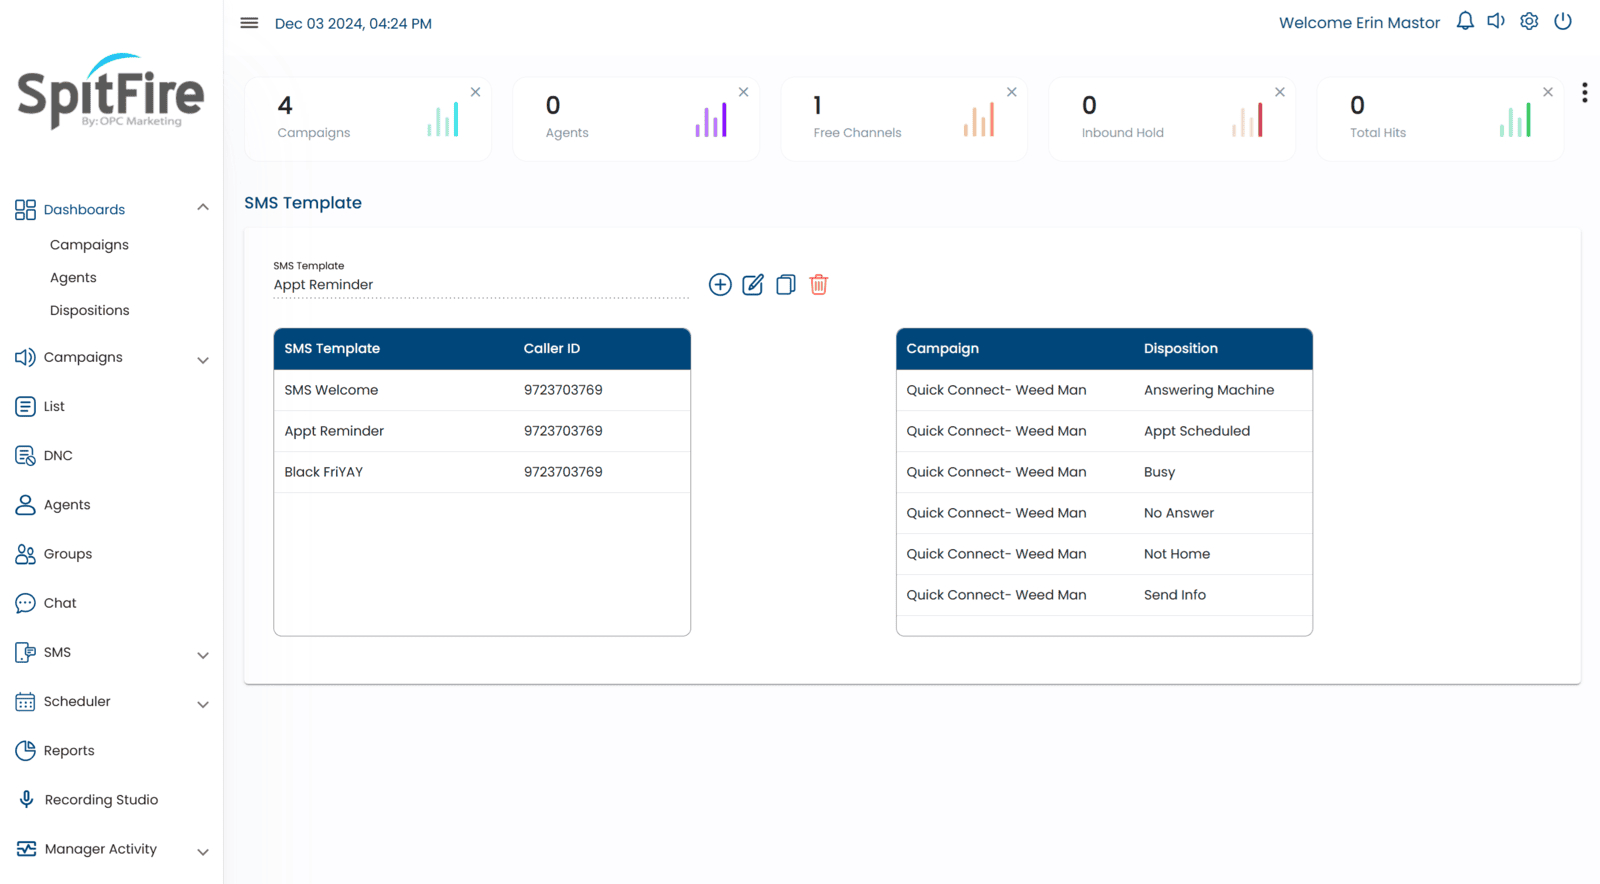This screenshot has width=1600, height=884.
Task: Open the Recording Studio menu item
Action: click(x=101, y=800)
